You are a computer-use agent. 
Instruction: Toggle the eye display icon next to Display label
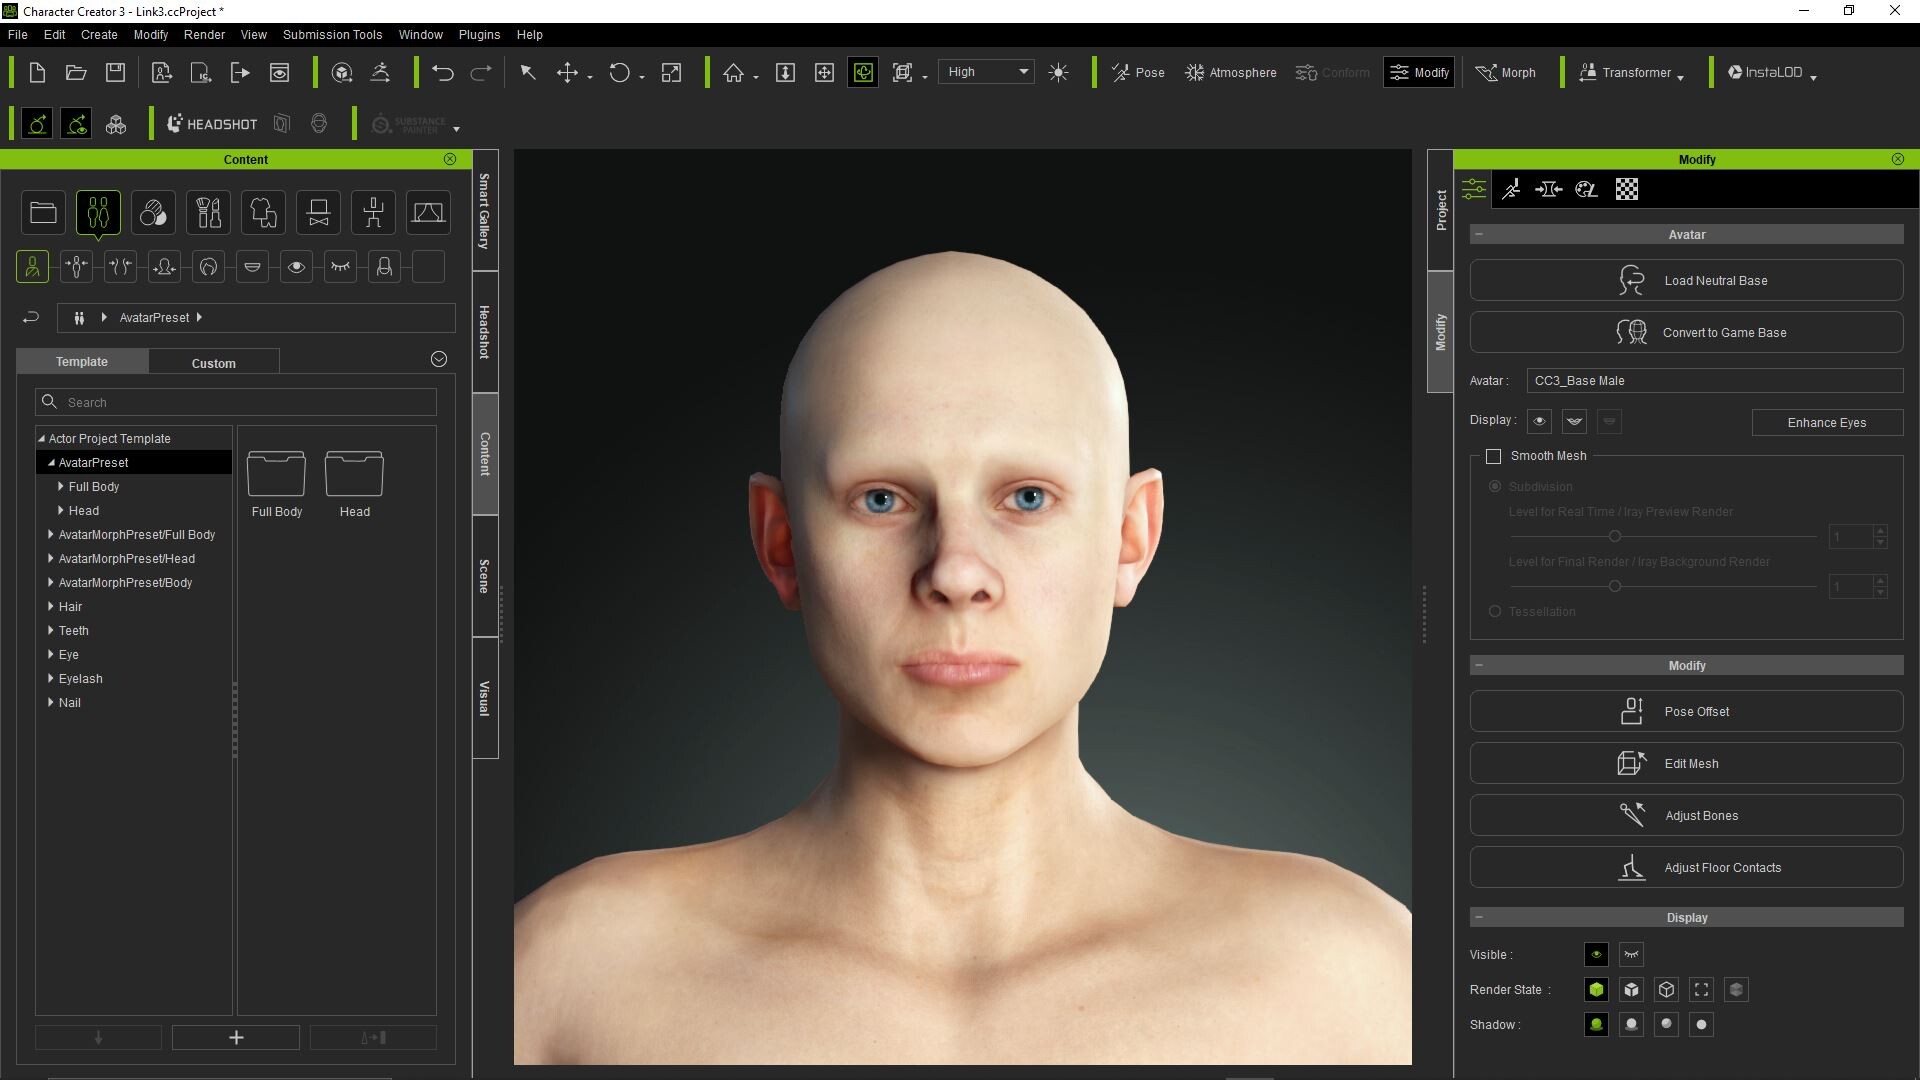point(1539,421)
